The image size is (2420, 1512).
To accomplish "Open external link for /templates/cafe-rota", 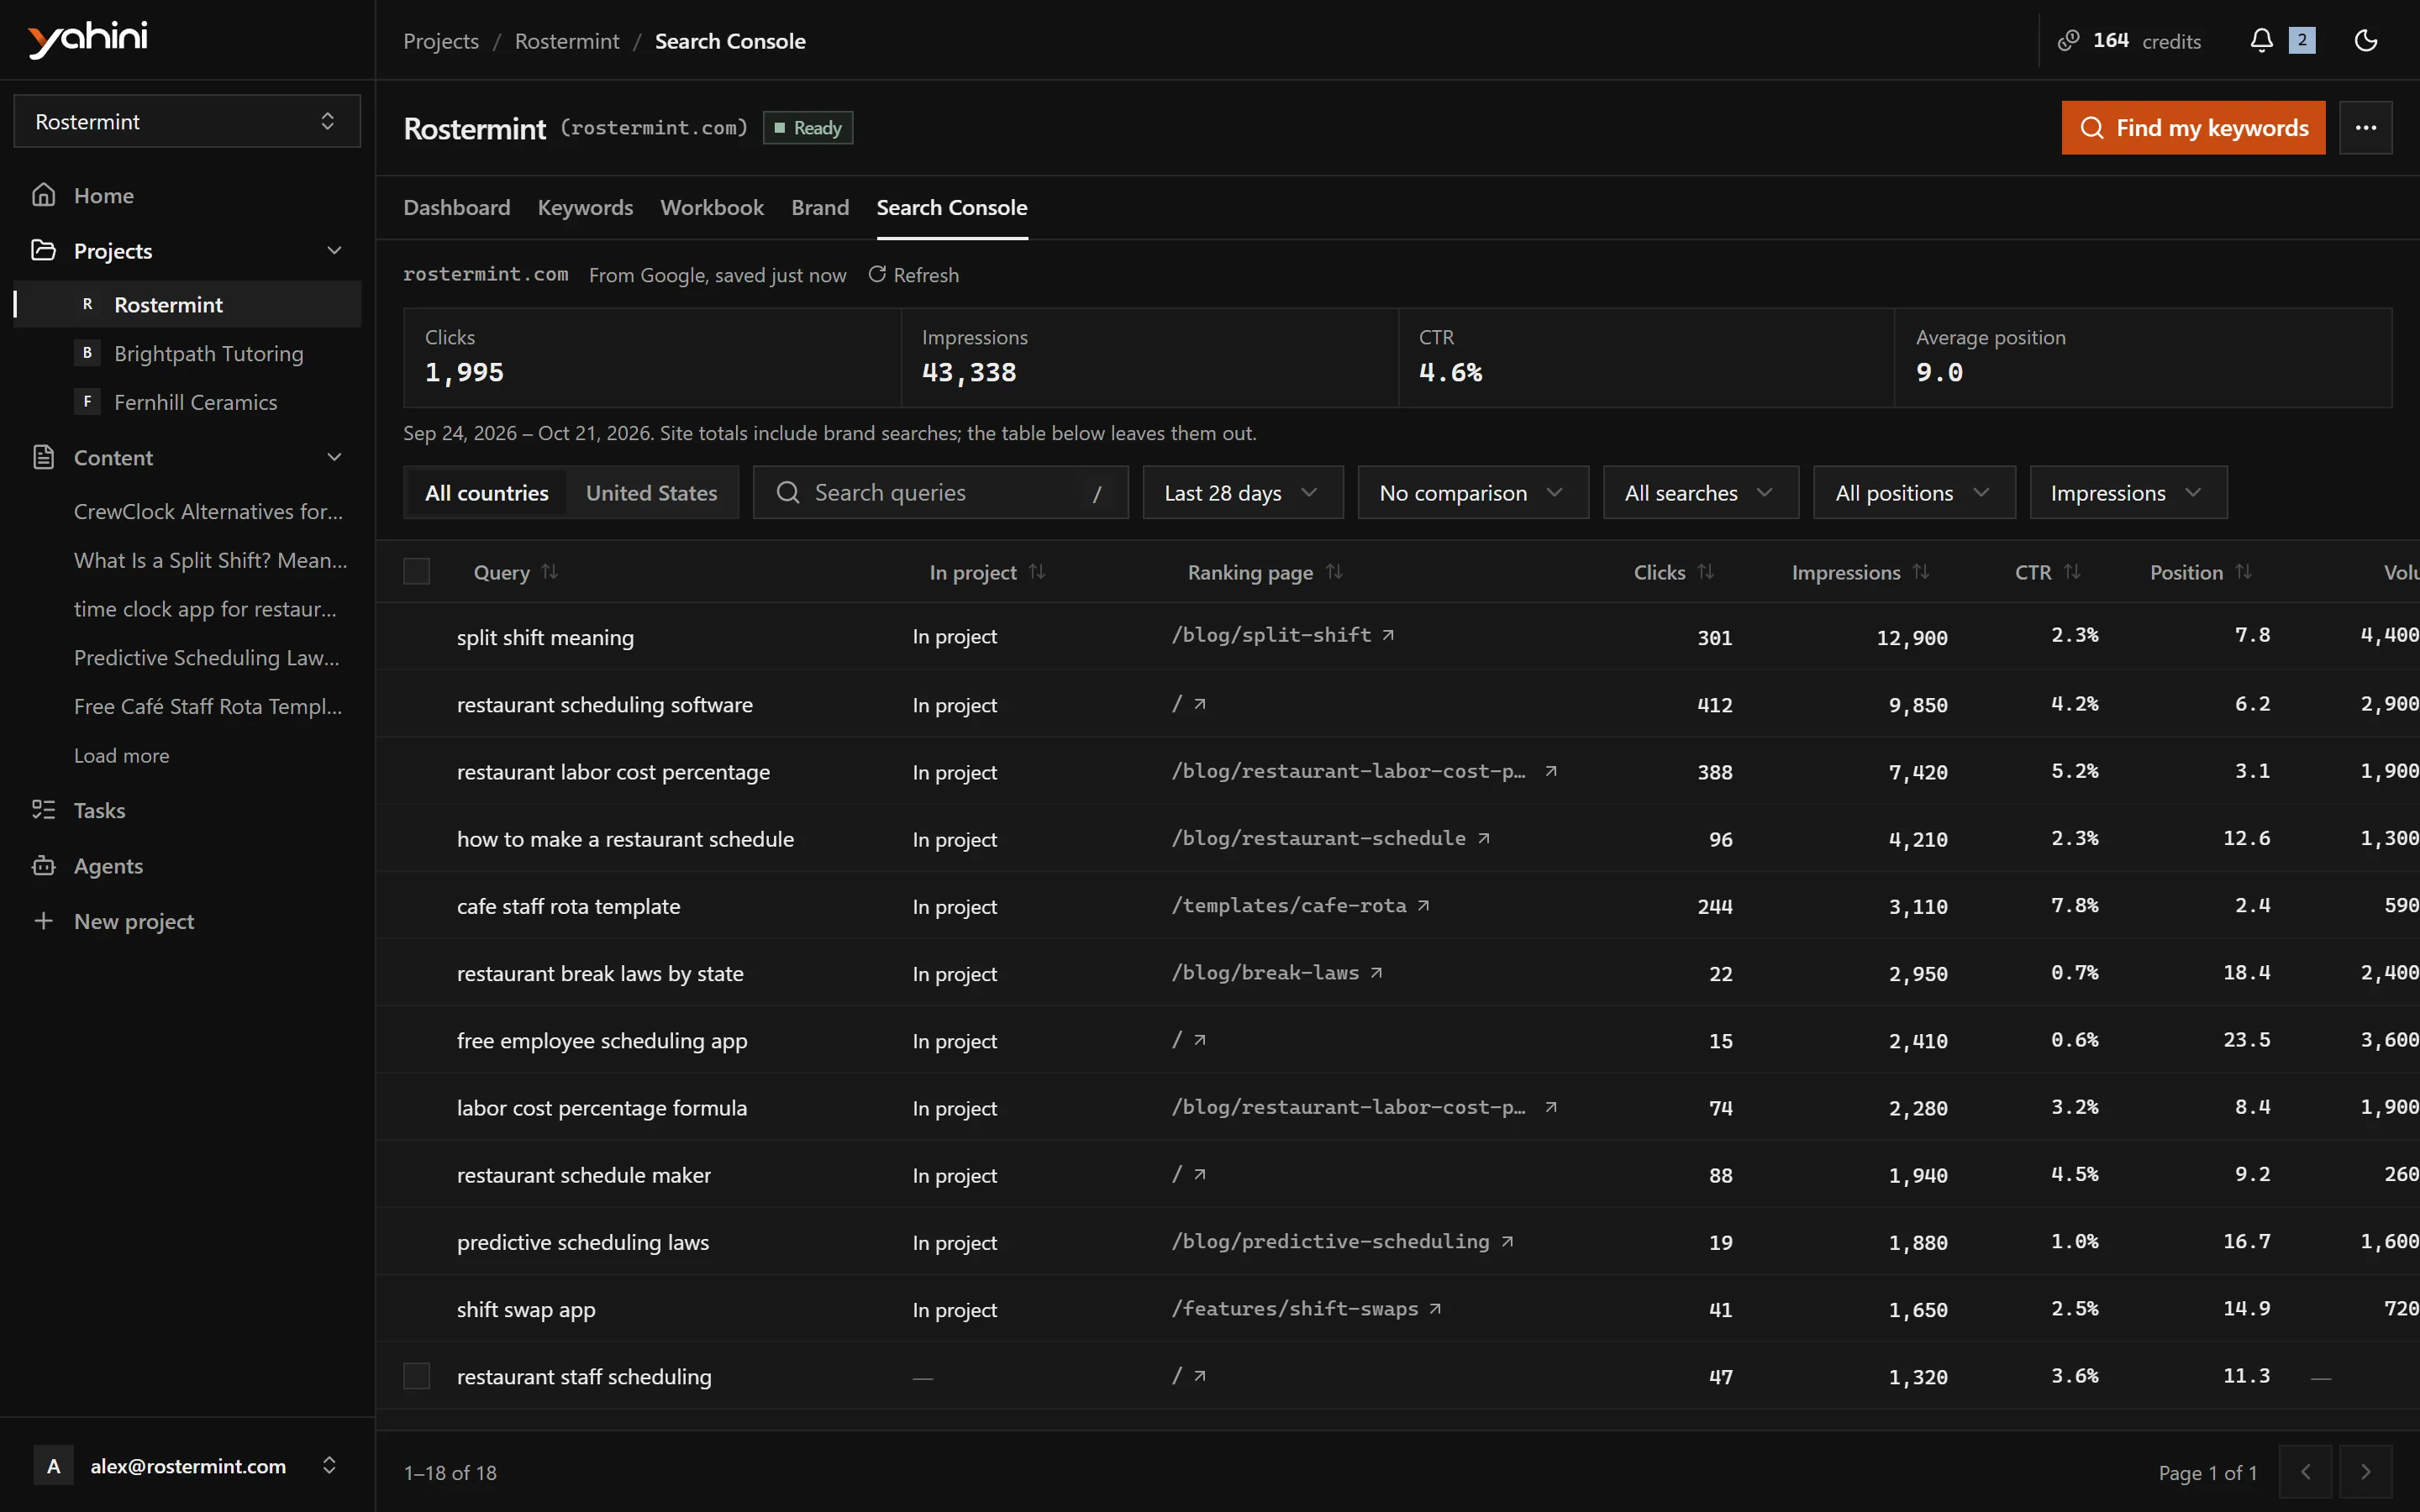I will pos(1423,905).
